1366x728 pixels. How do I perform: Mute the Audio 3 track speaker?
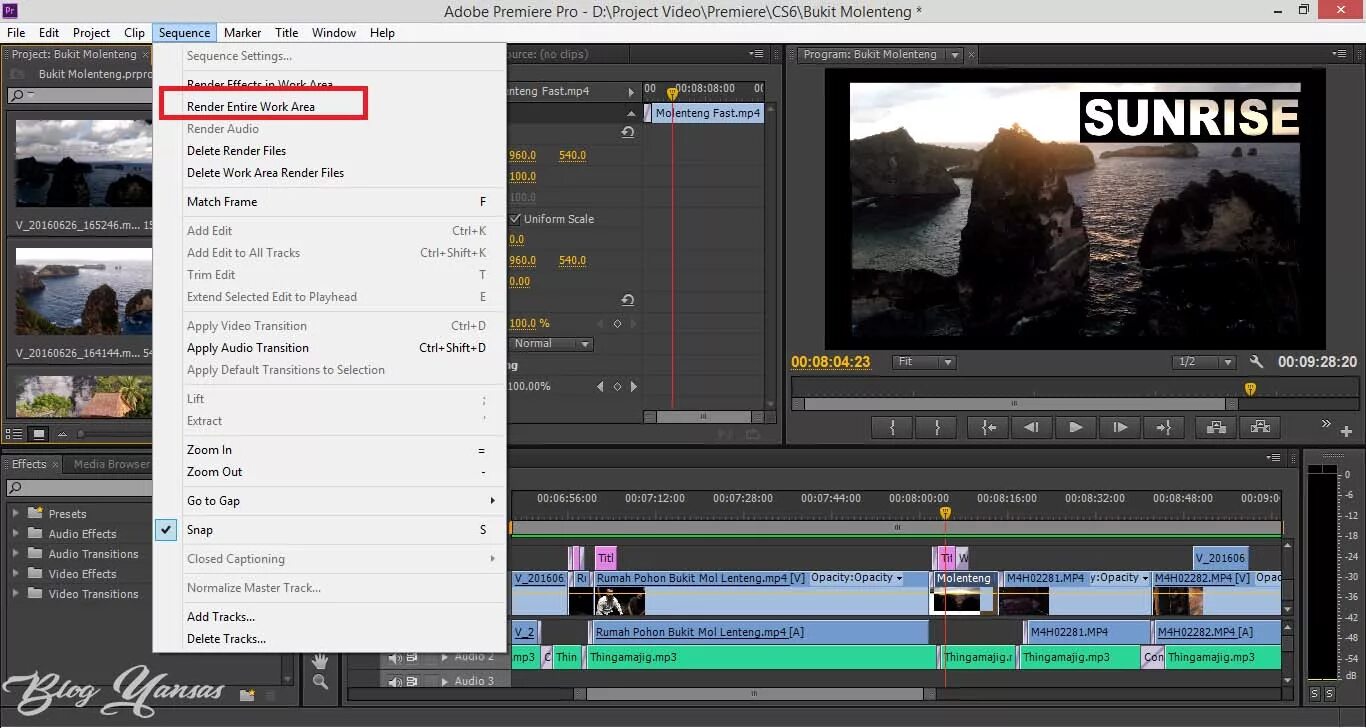tap(397, 682)
